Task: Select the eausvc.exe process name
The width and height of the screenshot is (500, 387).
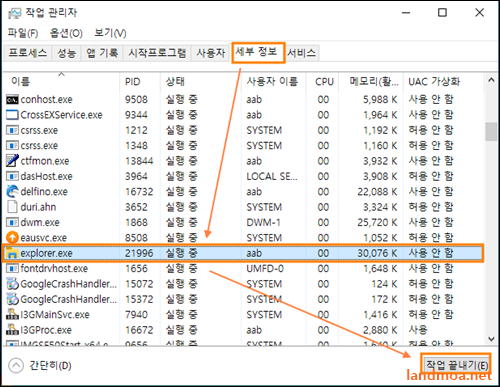Action: [x=44, y=238]
